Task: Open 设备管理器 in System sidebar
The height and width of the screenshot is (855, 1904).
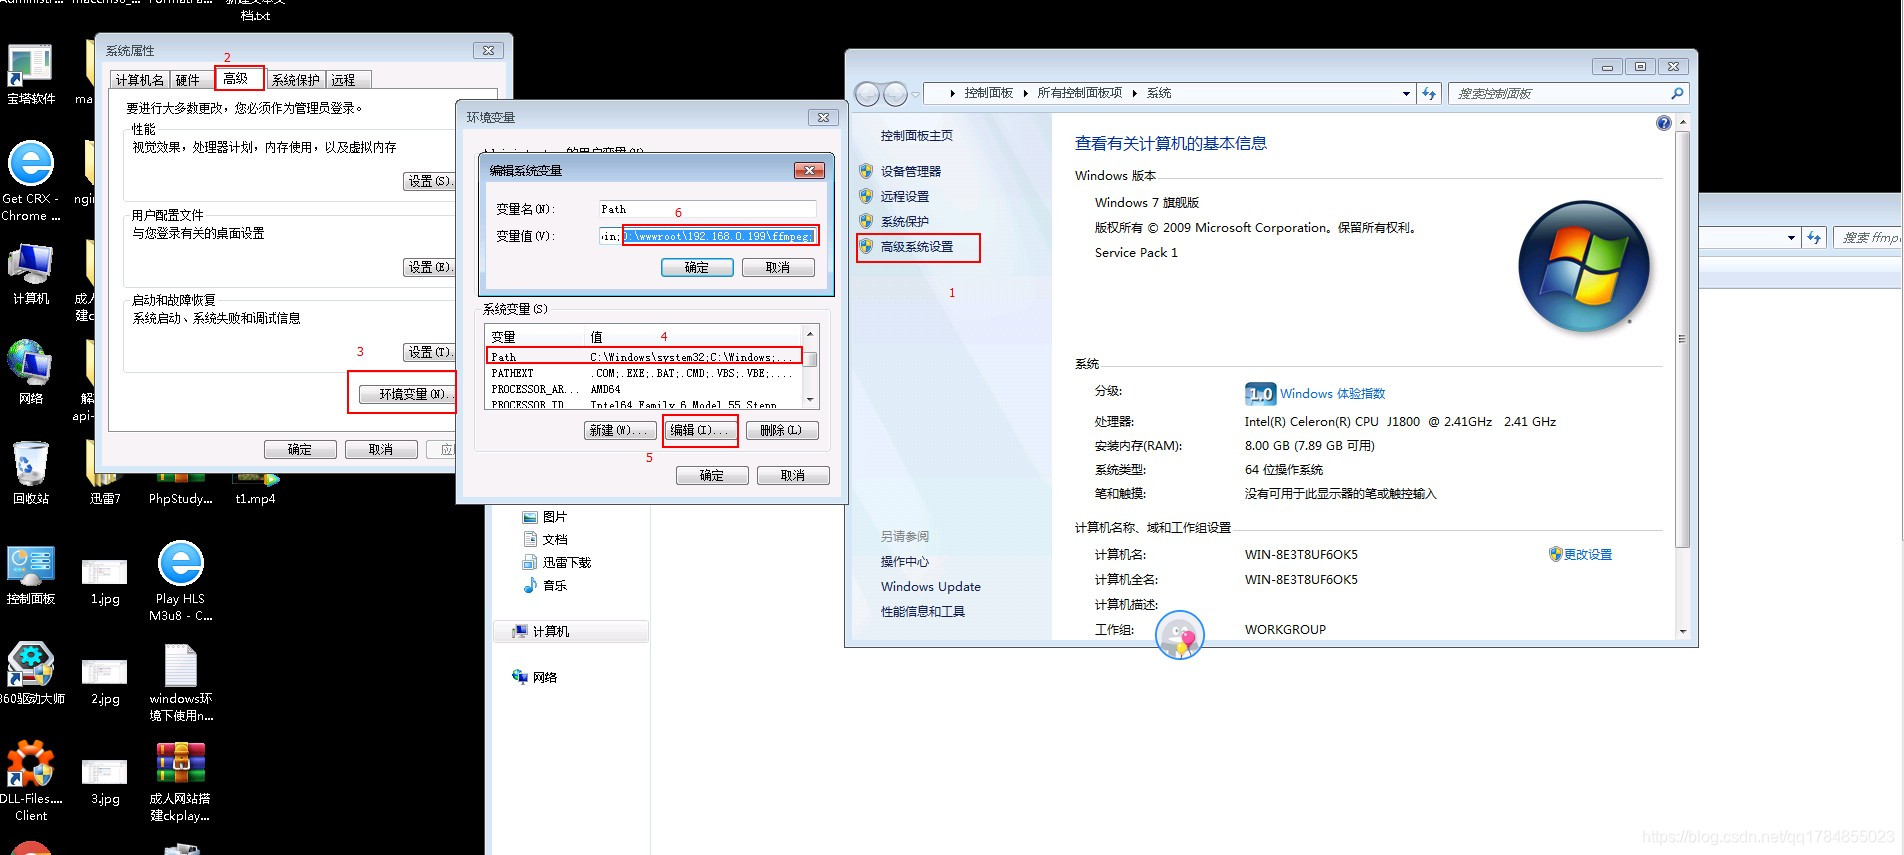Action: pos(910,171)
